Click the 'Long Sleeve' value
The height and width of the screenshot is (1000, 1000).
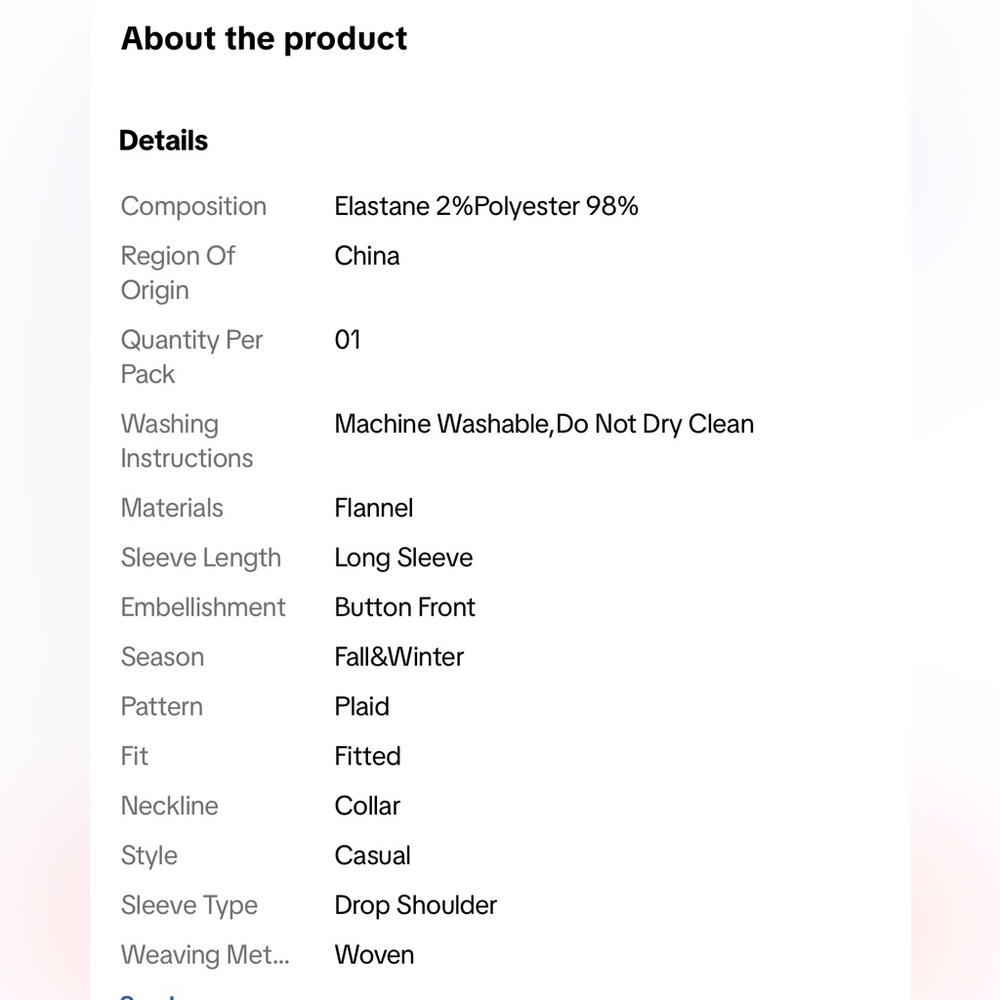click(x=404, y=558)
